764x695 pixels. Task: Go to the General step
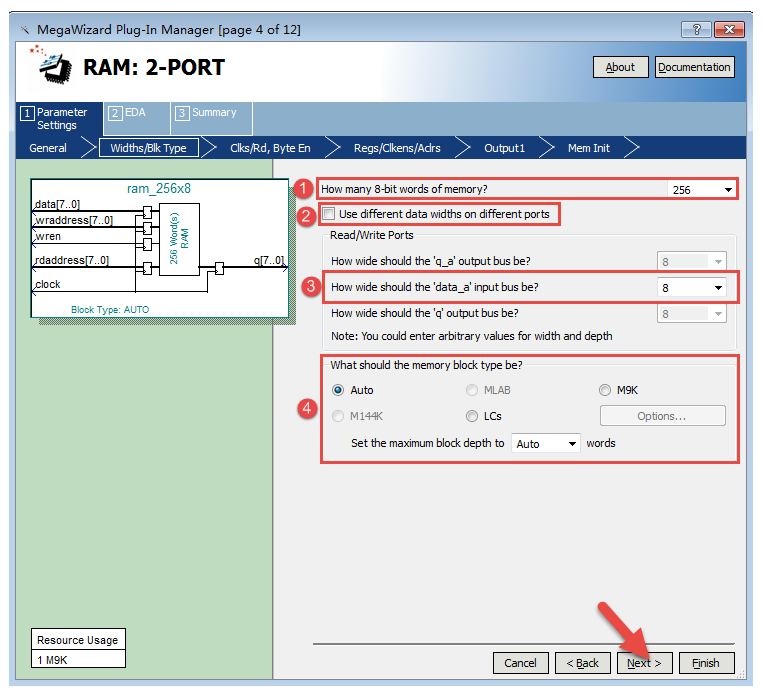tap(48, 148)
